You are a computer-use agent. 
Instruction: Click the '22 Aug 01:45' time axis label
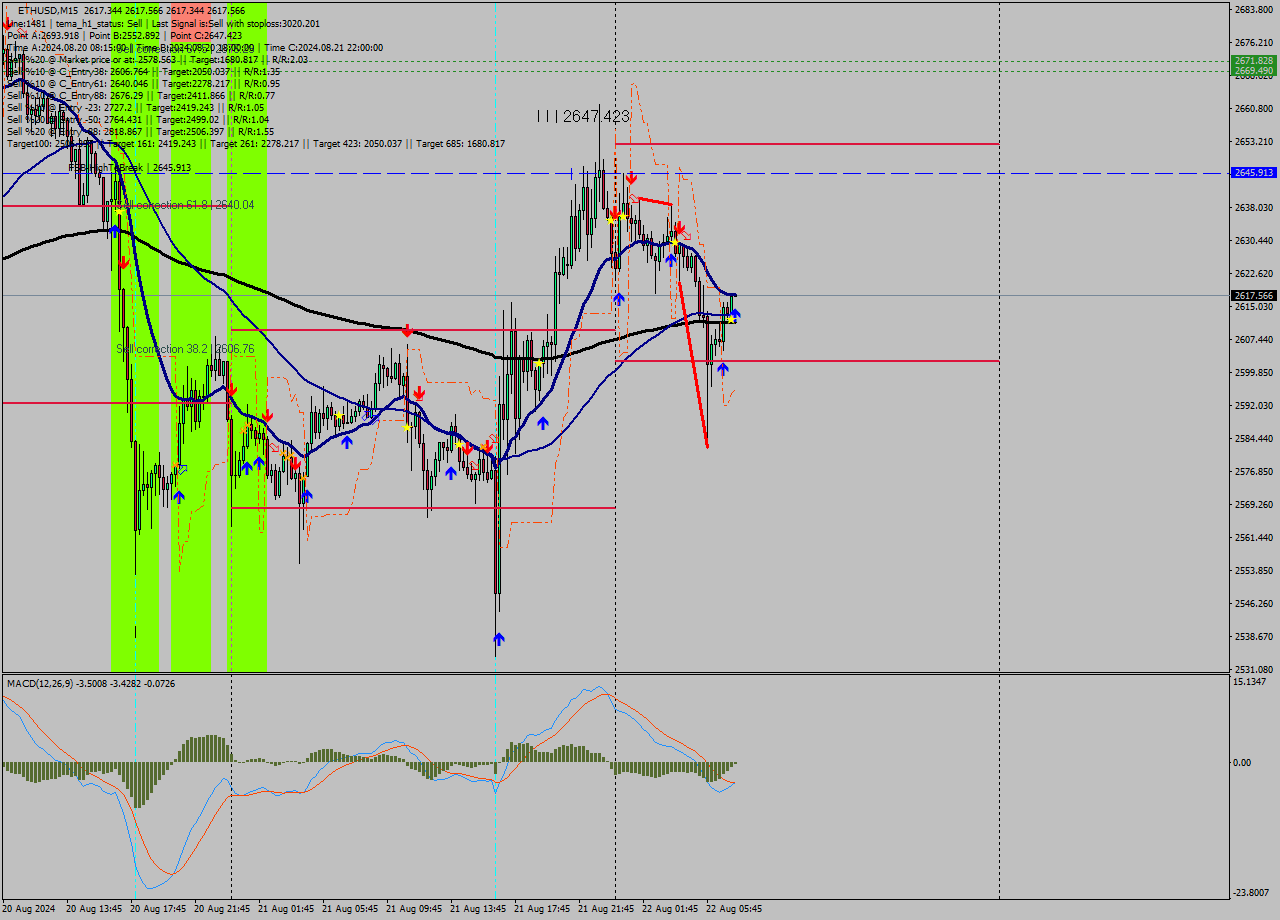(669, 909)
